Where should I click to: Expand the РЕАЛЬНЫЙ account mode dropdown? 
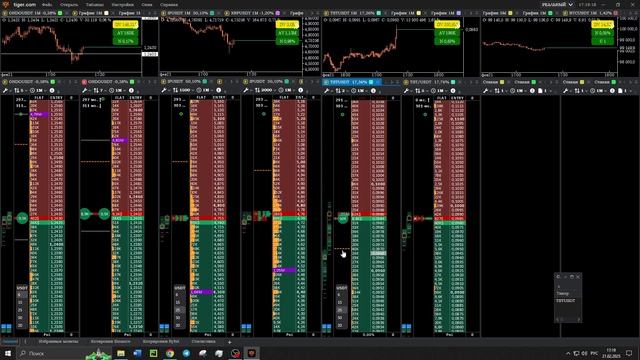pos(557,4)
